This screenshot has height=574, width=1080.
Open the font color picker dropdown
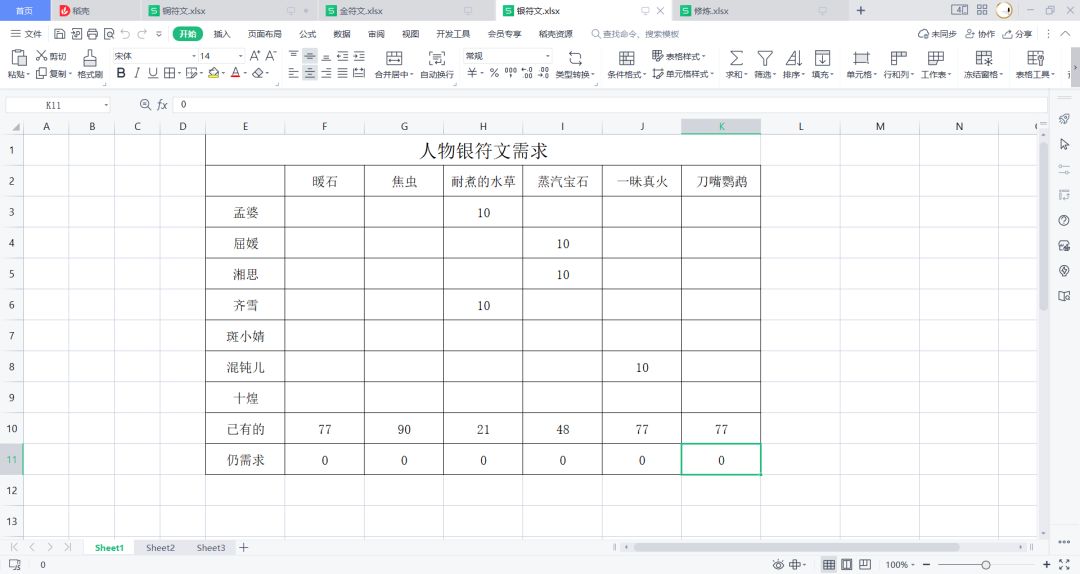245,73
